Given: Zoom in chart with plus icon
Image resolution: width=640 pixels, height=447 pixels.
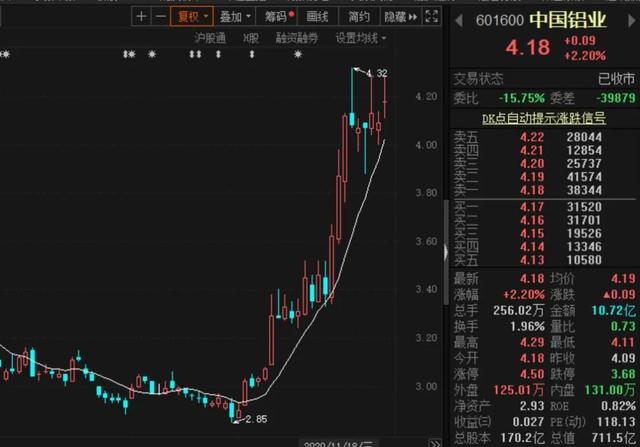Looking at the screenshot, I should pos(141,17).
